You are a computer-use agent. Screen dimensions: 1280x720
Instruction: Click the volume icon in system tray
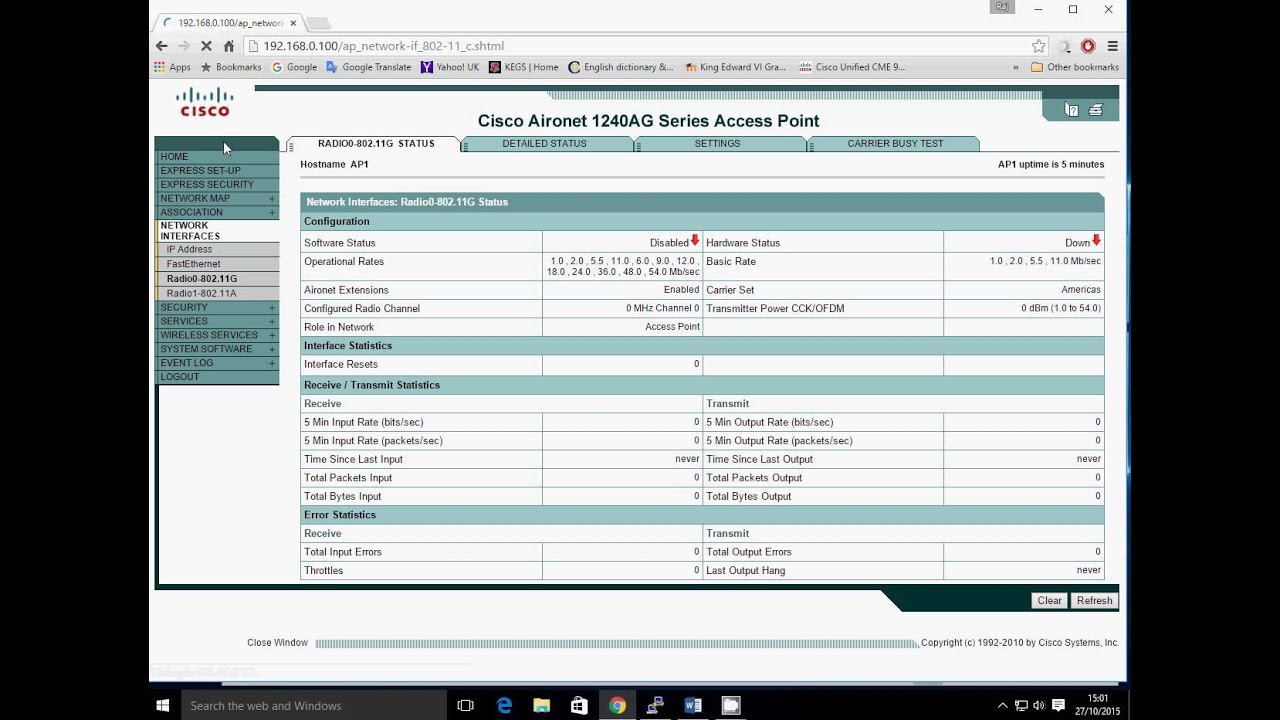[1039, 705]
